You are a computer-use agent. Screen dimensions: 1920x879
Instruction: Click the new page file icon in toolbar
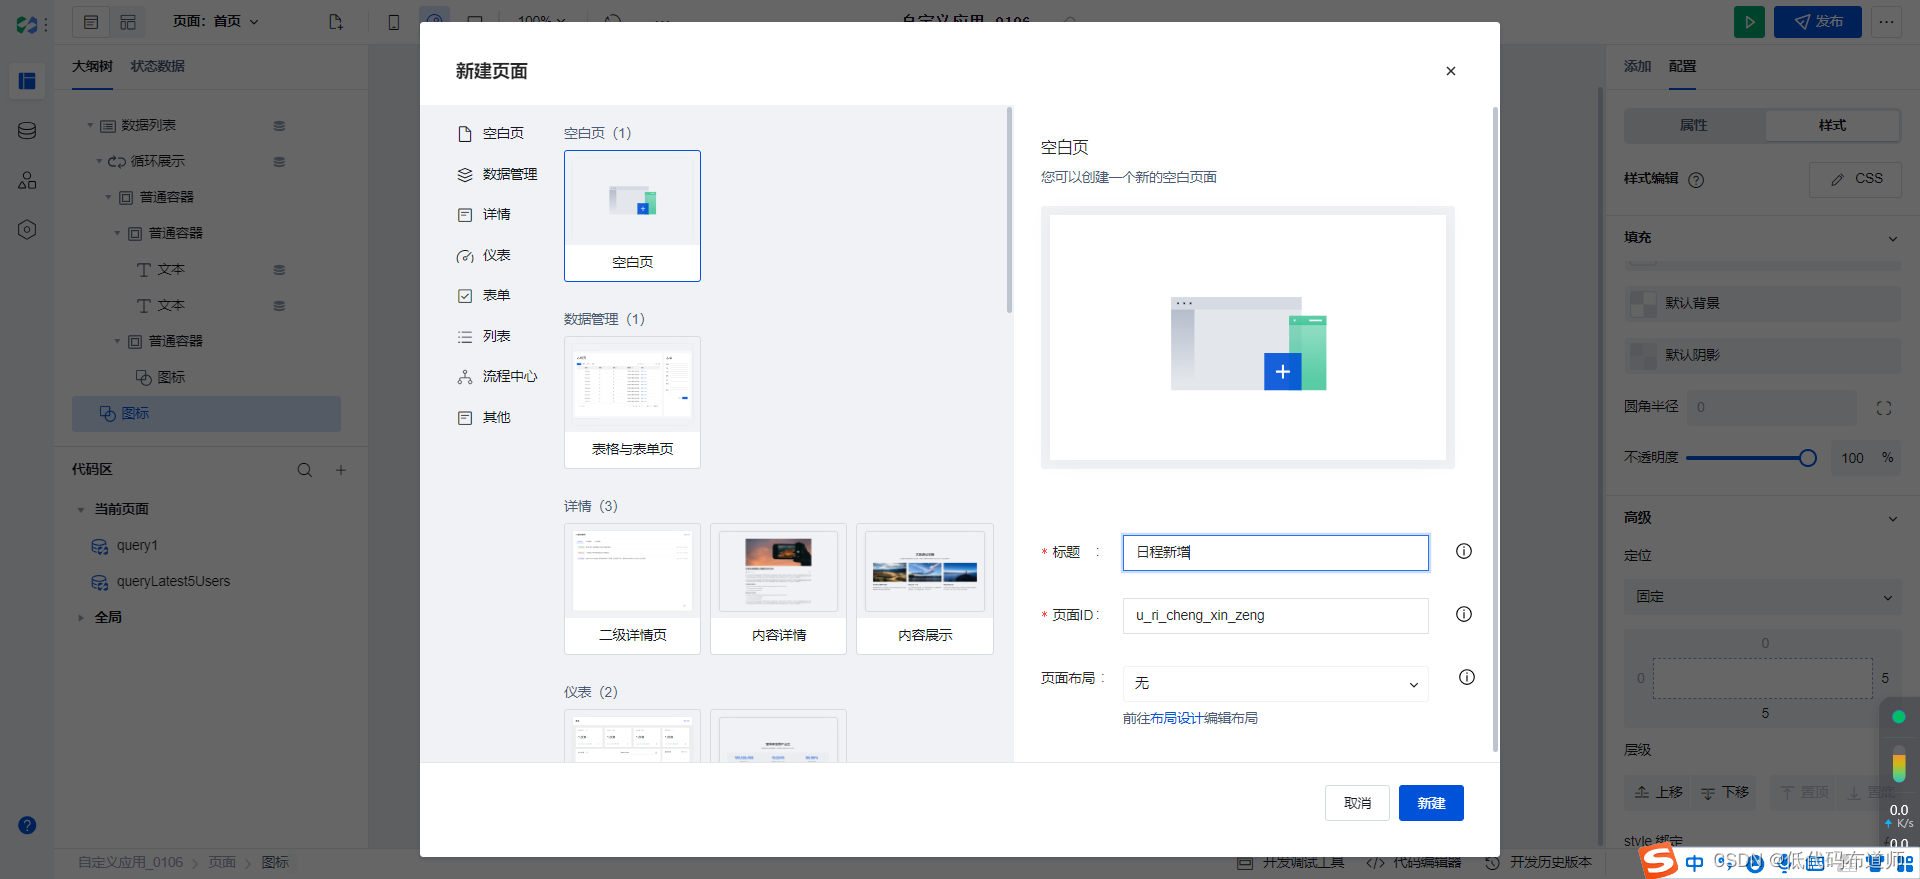[336, 21]
